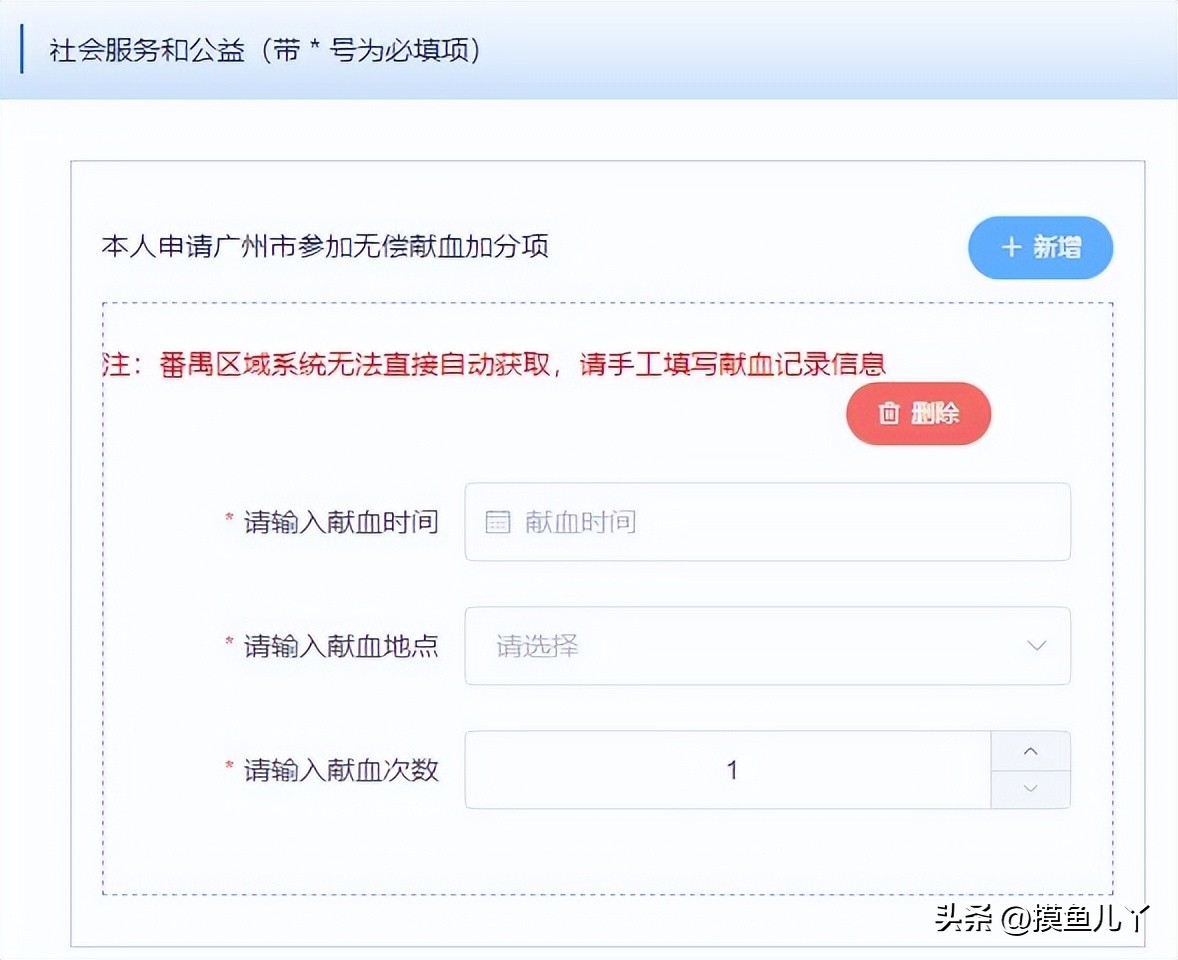Open the 献血地点 selection dropdown
The width and height of the screenshot is (1178, 960).
[767, 646]
